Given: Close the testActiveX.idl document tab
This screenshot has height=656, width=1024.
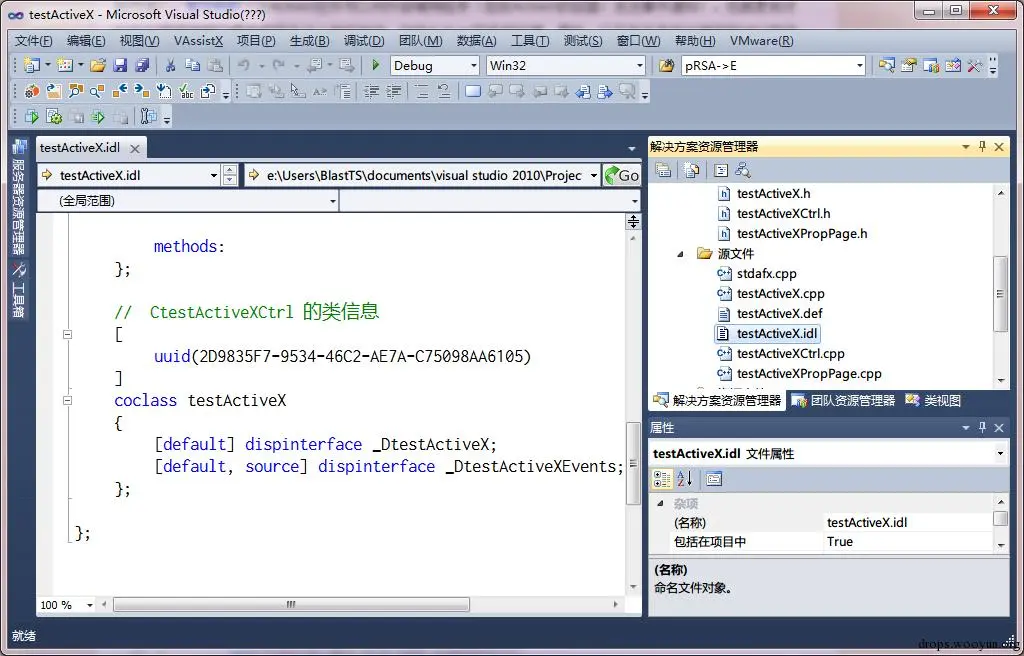Looking at the screenshot, I should point(135,148).
